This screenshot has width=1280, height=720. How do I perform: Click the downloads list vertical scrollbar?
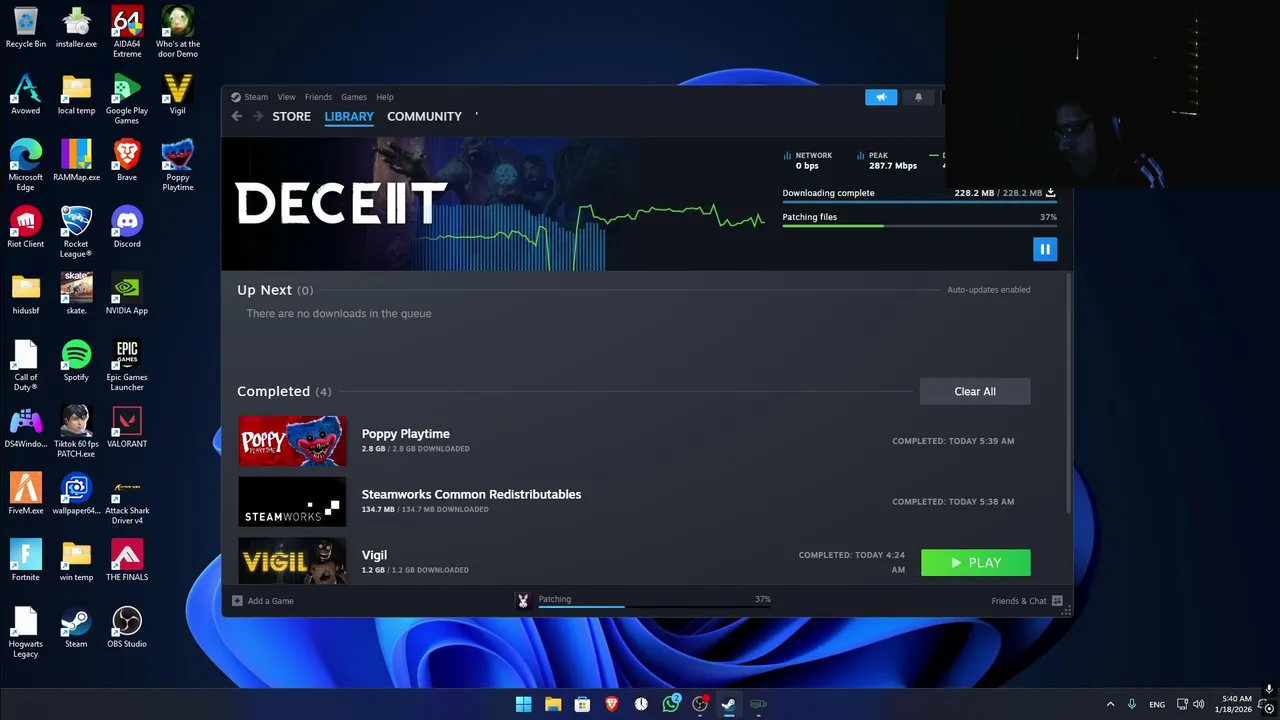click(x=1068, y=392)
